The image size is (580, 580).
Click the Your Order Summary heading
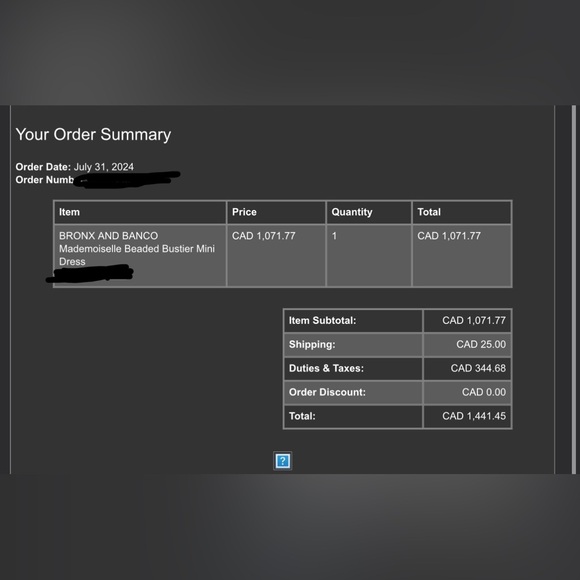(x=93, y=134)
